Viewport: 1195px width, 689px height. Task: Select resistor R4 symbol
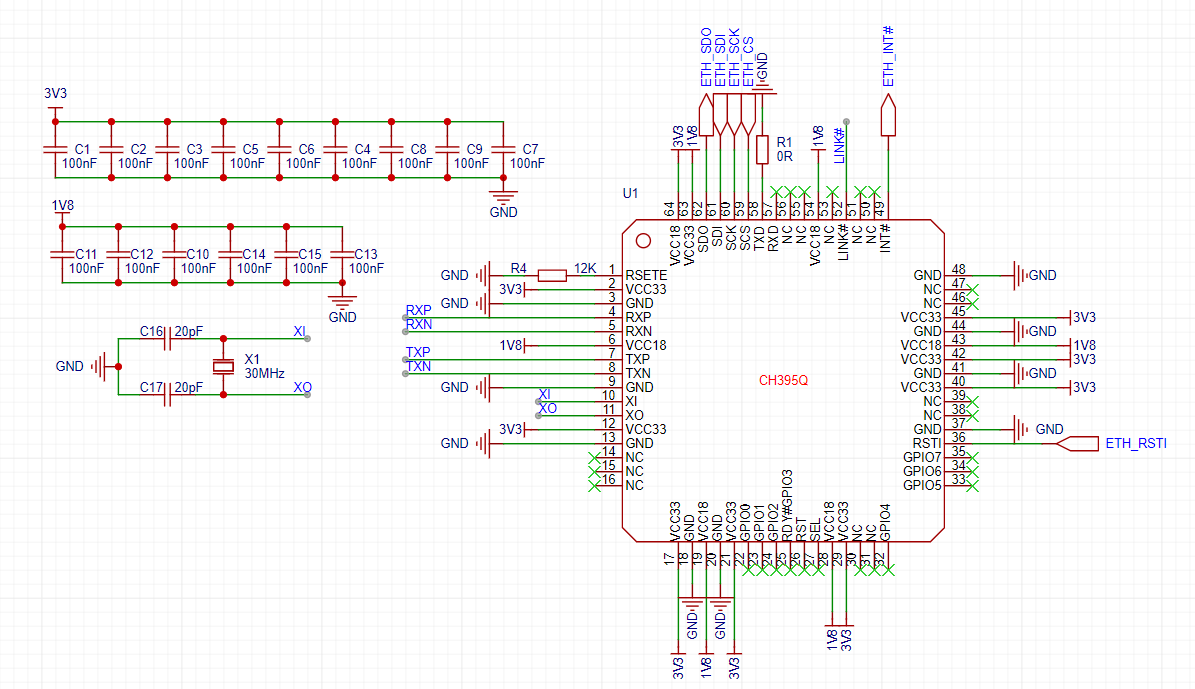pos(552,275)
